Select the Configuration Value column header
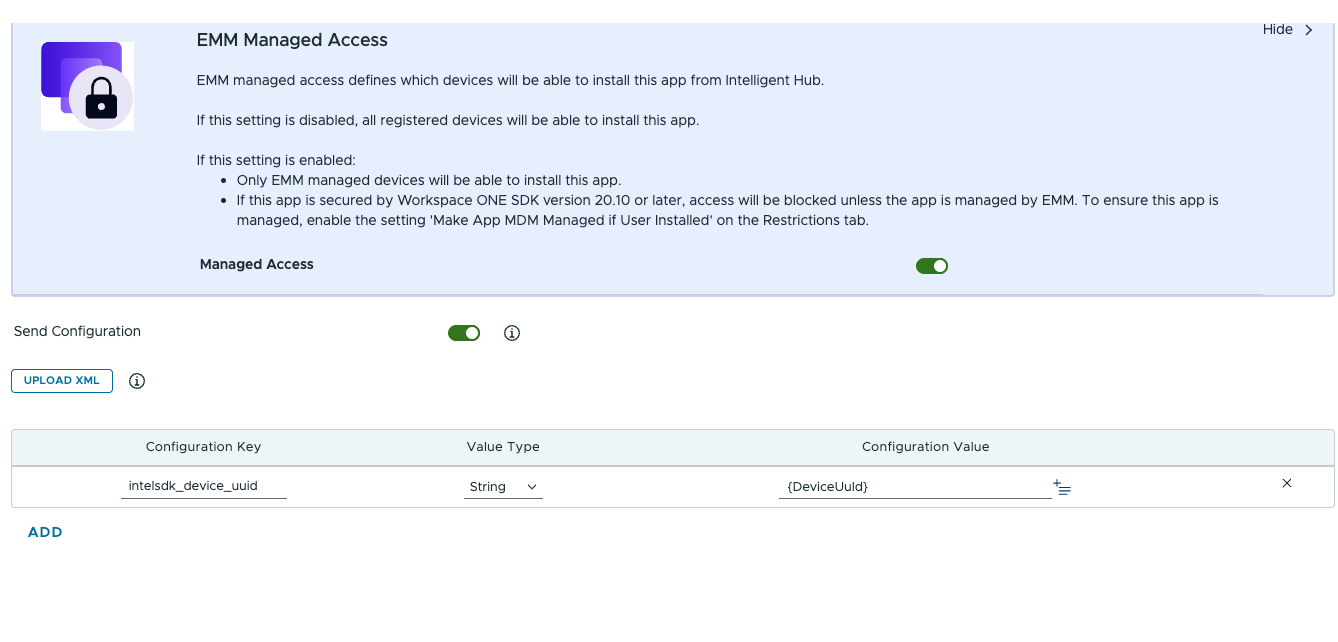Screen dimensions: 1338x642 pos(925,447)
